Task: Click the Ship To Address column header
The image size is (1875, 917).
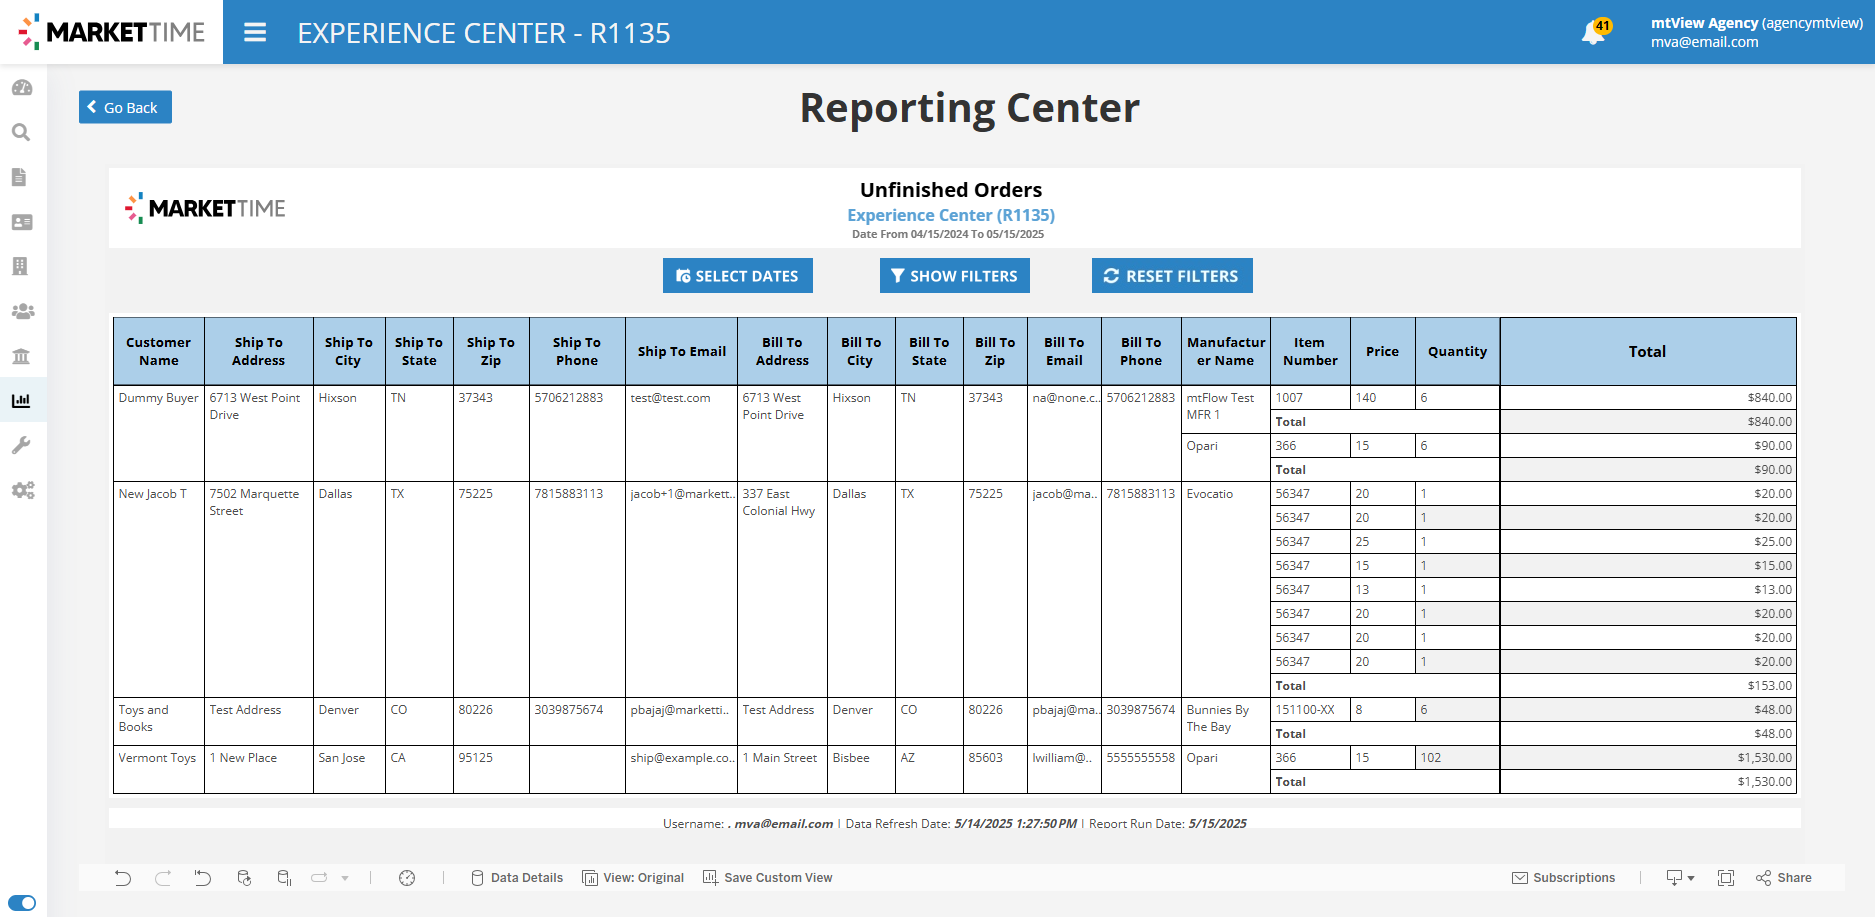Action: [259, 351]
